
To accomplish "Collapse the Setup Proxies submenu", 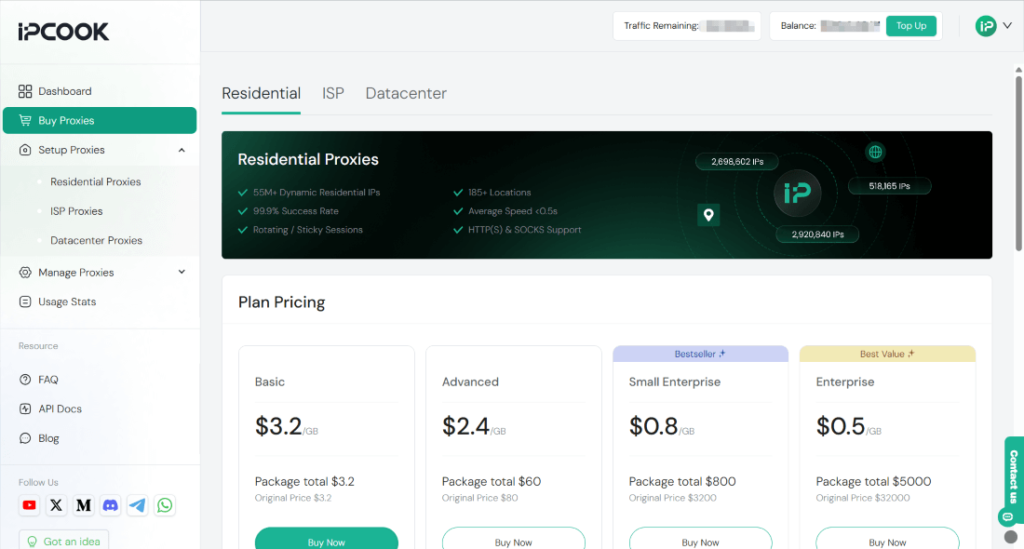I will [x=181, y=150].
